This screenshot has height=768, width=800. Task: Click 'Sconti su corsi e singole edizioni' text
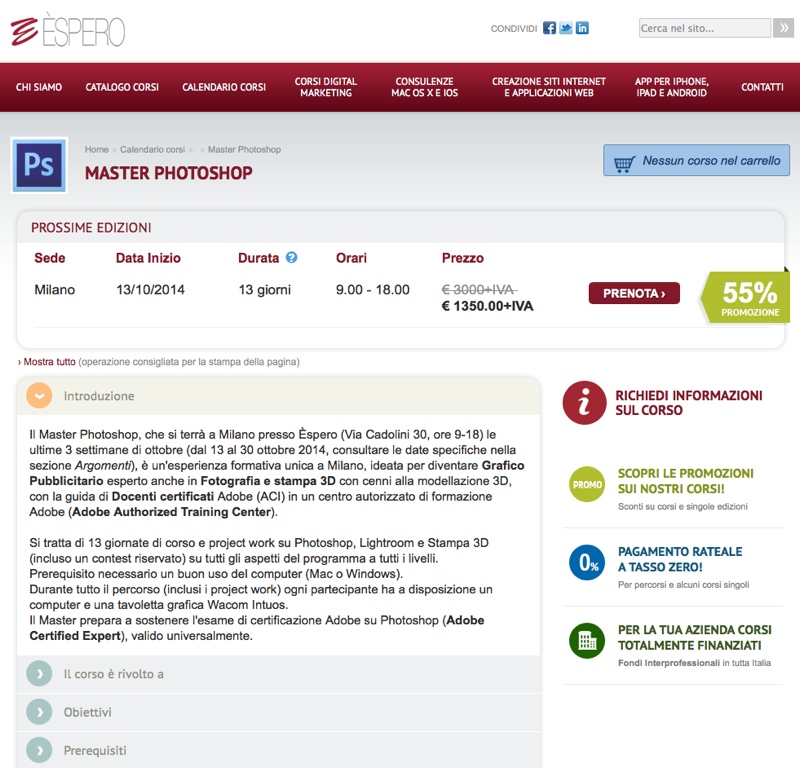683,506
